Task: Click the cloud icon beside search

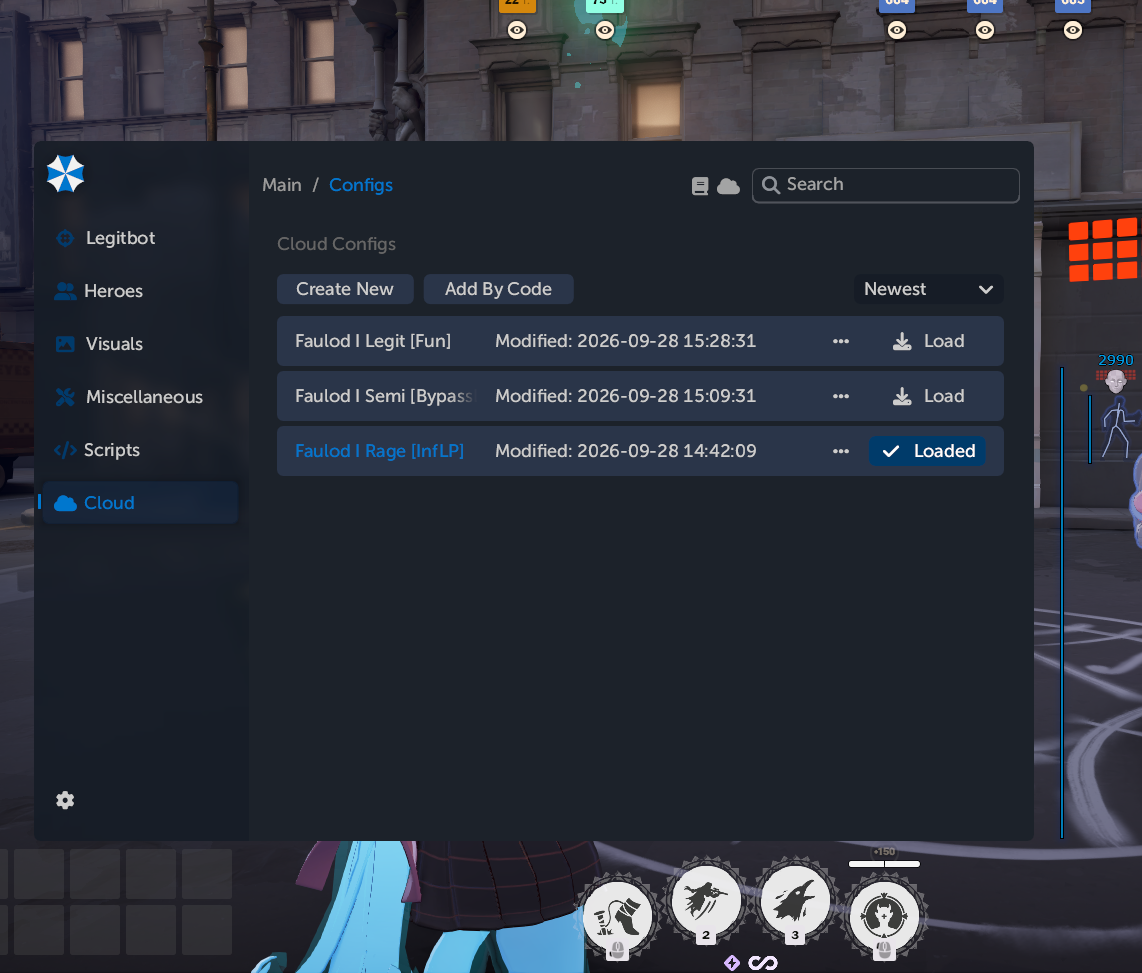Action: tap(728, 186)
